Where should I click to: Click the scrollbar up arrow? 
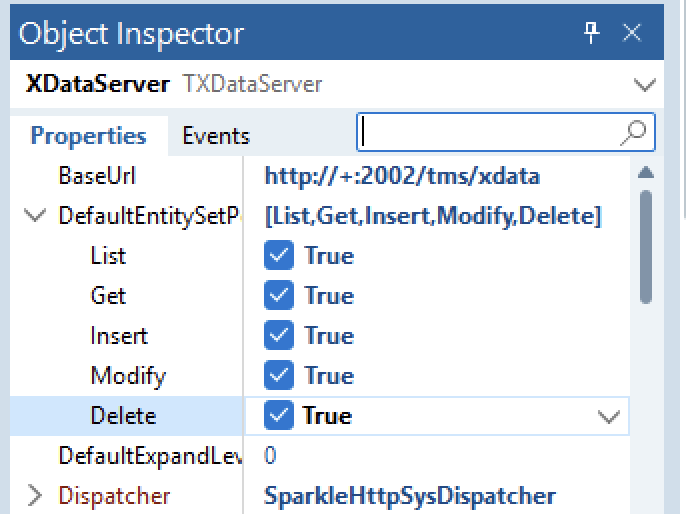pos(646,173)
